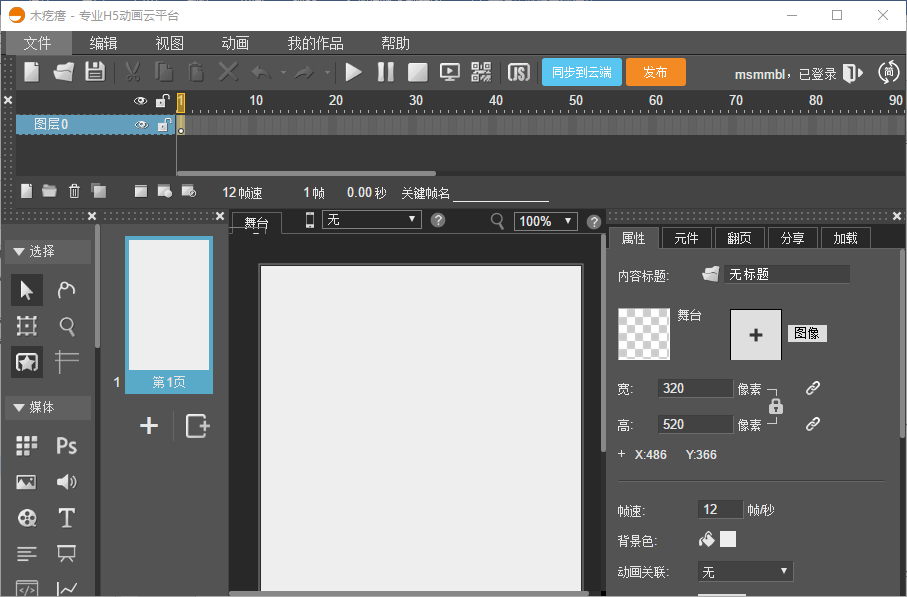Viewport: 907px width, 597px height.
Task: Click the 发布 publish button
Action: coord(655,72)
